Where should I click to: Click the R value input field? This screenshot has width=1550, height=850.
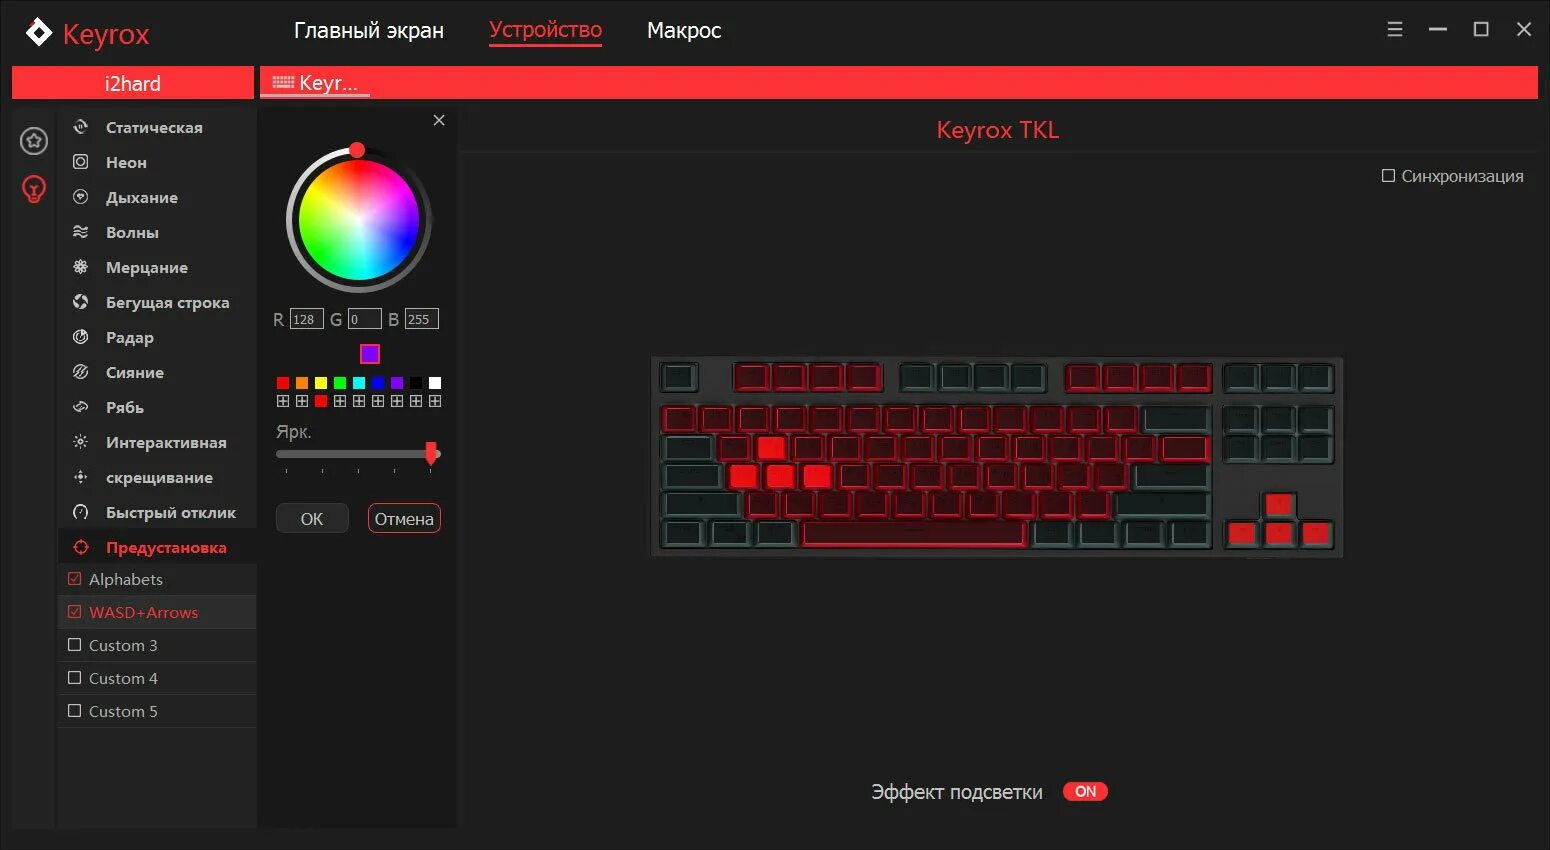306,319
